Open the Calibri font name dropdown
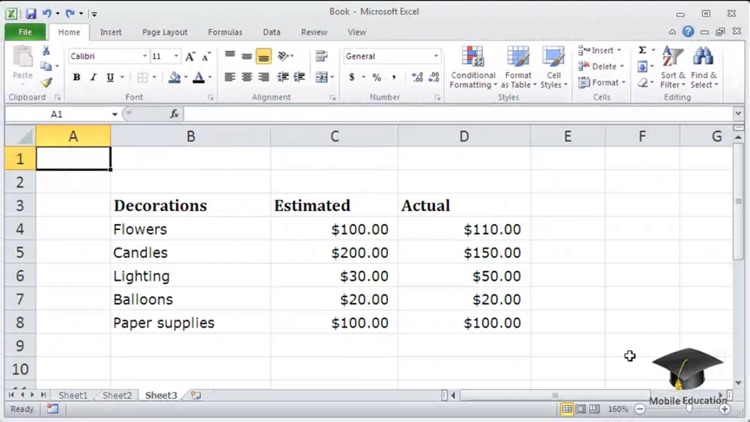 144,56
